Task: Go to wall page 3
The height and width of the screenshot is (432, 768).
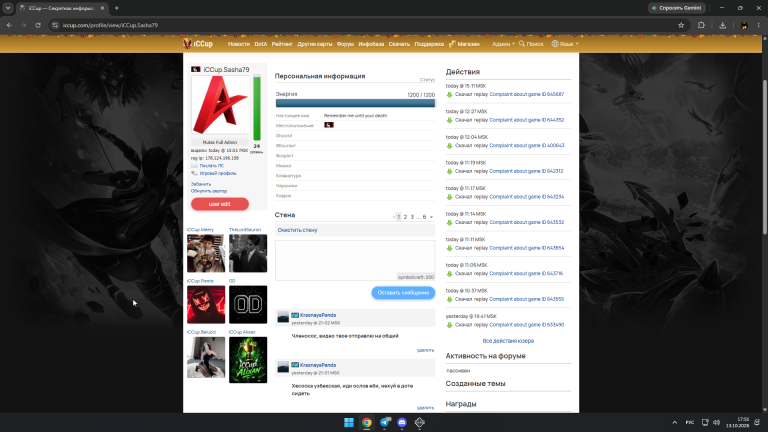Action: click(x=412, y=217)
